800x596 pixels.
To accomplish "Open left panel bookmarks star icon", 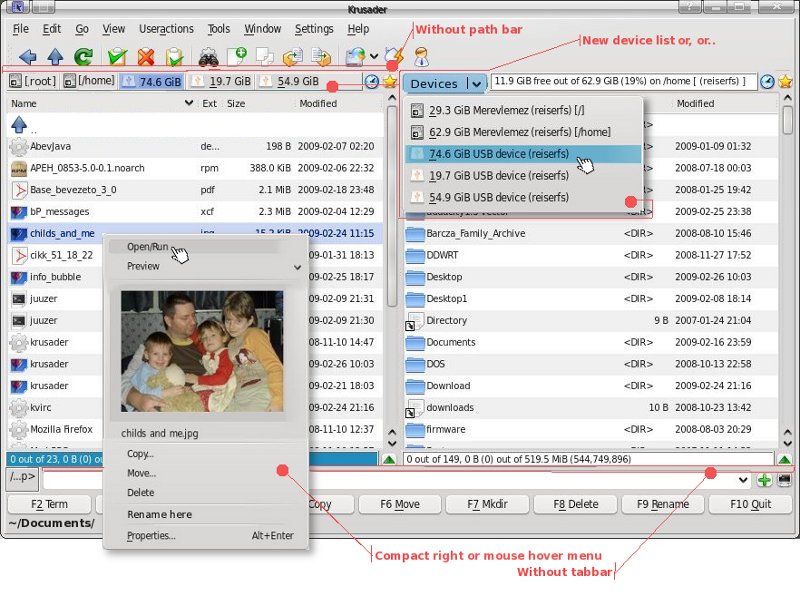I will click(x=390, y=81).
